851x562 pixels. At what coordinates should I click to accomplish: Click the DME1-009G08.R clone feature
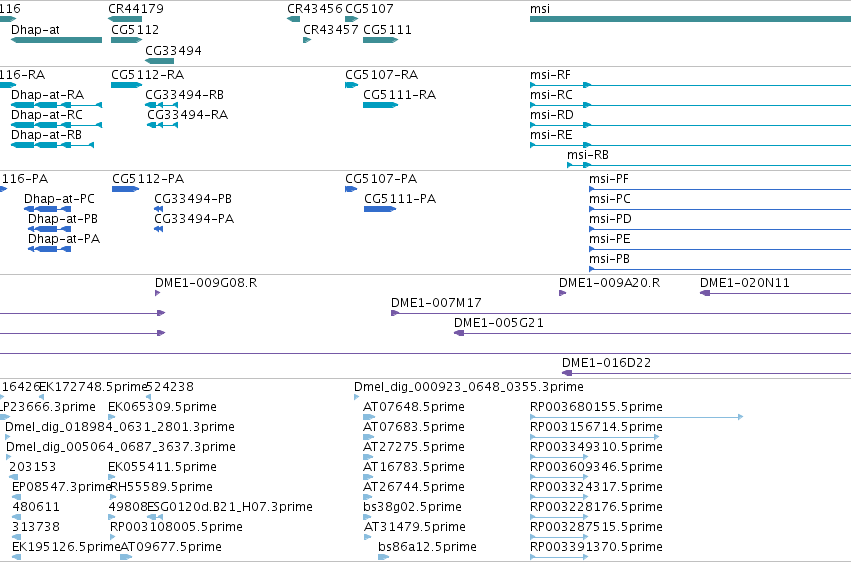click(157, 293)
